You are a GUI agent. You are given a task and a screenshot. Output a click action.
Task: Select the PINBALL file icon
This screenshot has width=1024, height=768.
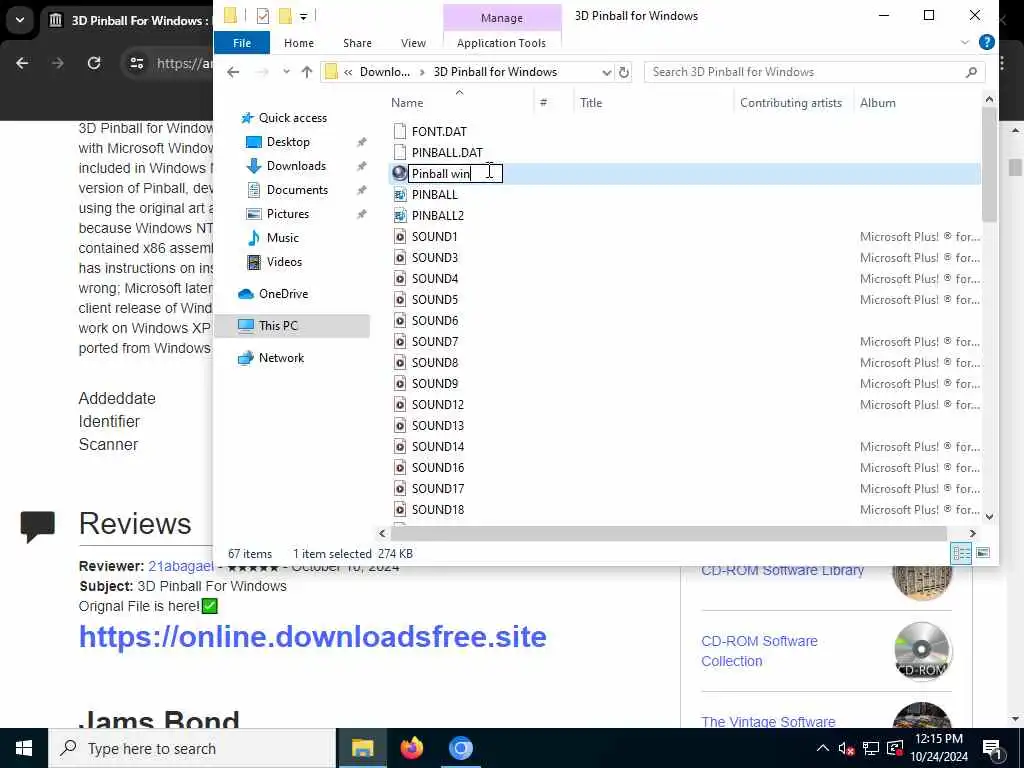tap(400, 195)
